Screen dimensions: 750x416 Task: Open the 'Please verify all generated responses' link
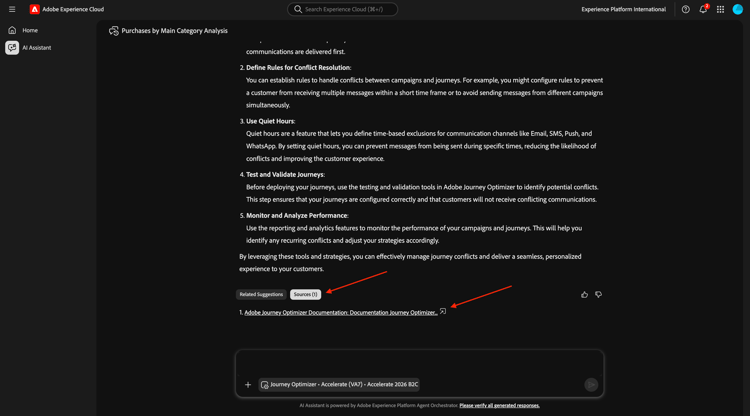[499, 405]
